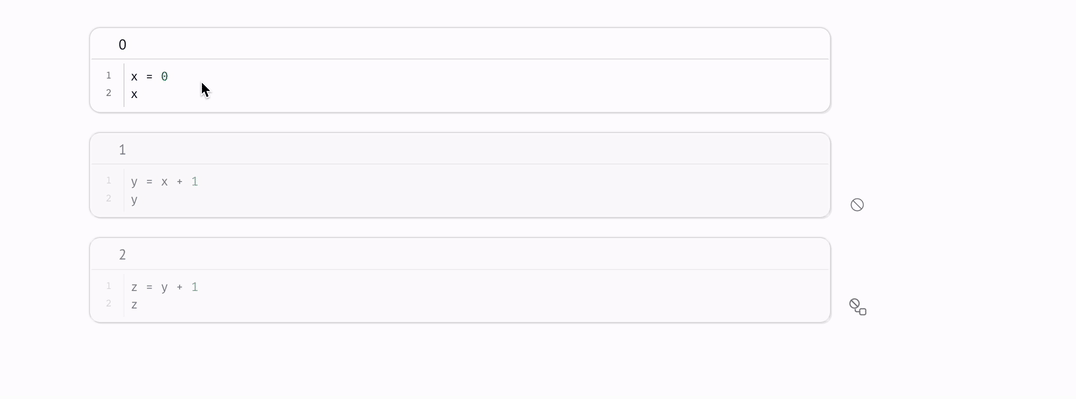Click the output value 2 of the third cell
The image size is (1076, 399).
[122, 255]
